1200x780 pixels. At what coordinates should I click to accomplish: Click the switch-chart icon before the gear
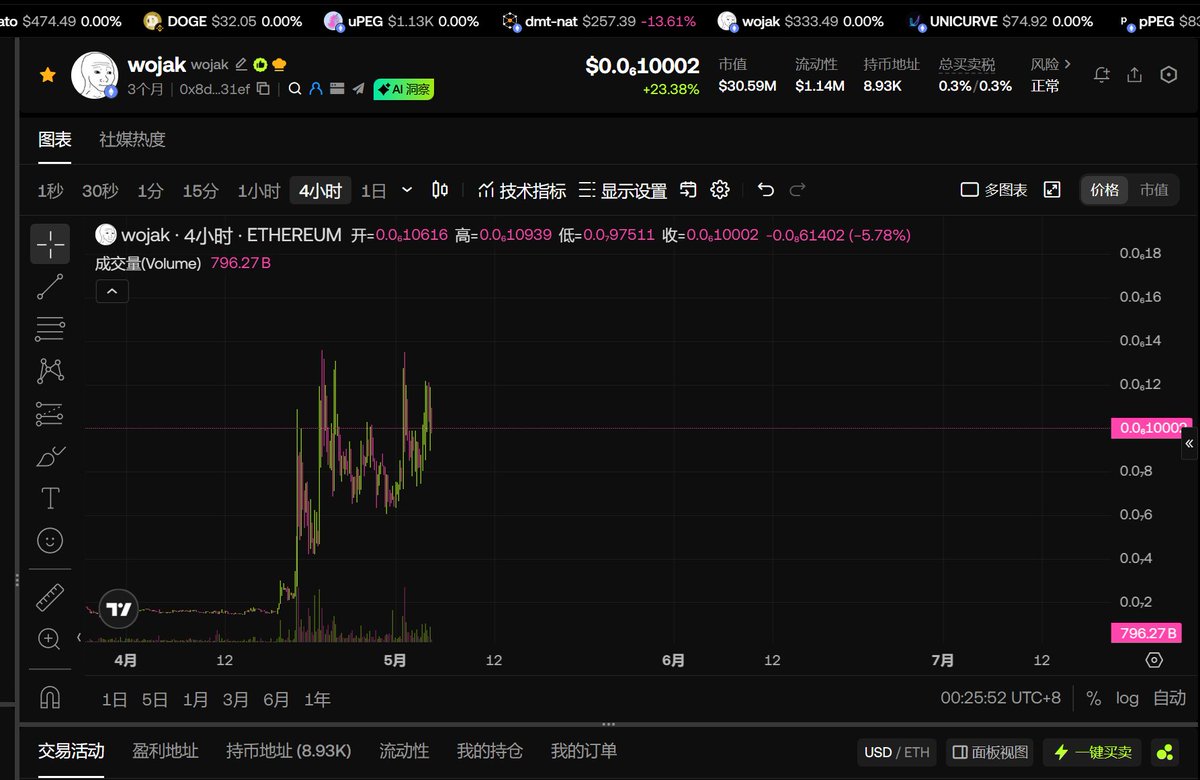[688, 190]
